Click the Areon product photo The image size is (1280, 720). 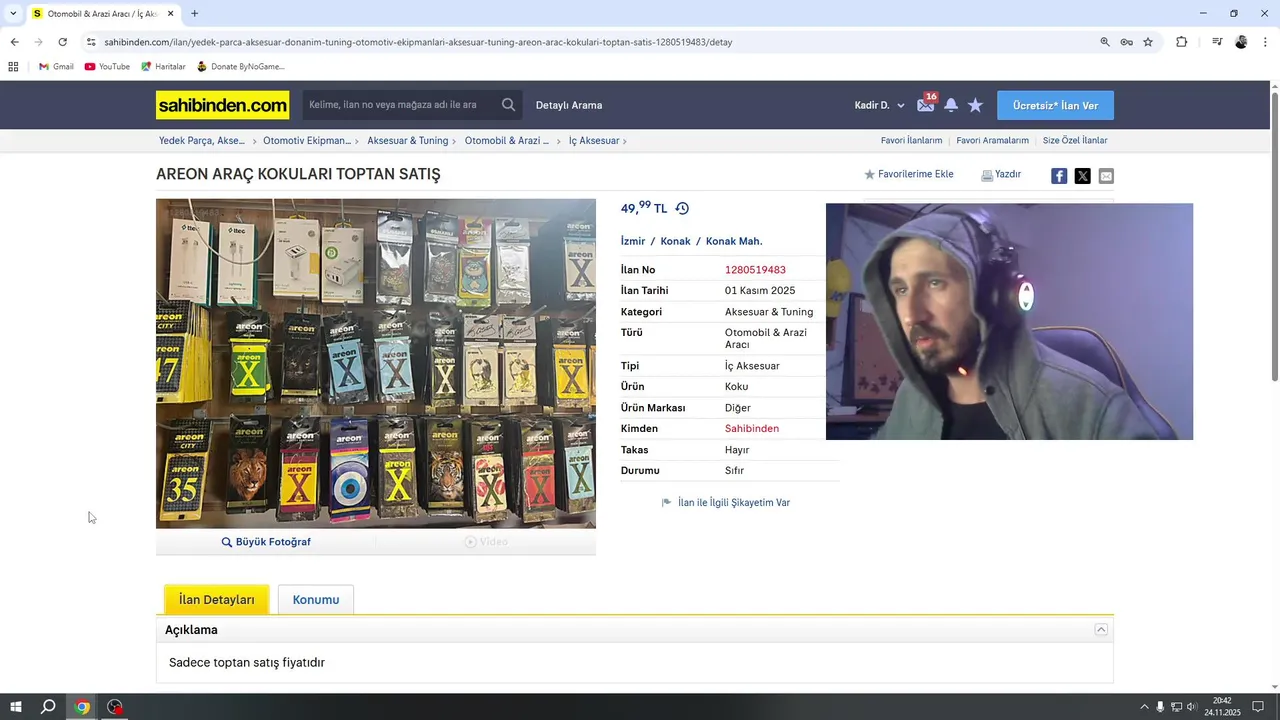click(x=376, y=363)
